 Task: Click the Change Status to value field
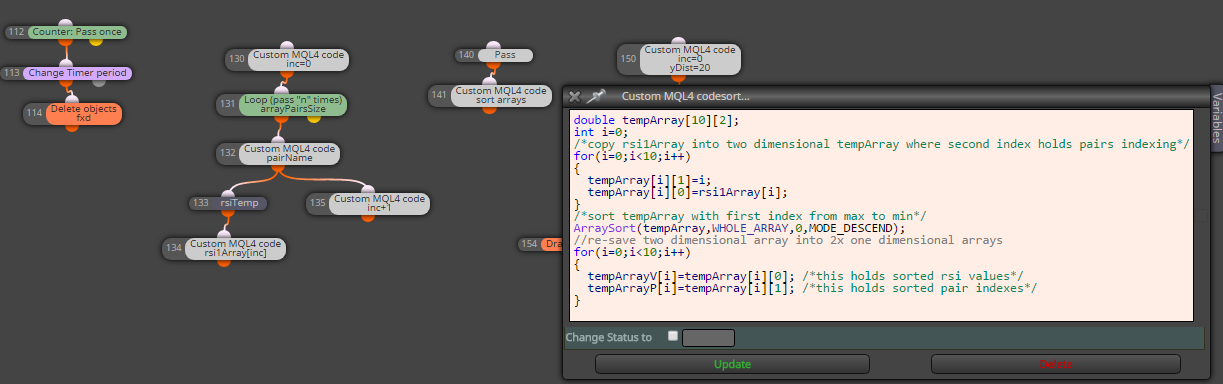pos(708,338)
